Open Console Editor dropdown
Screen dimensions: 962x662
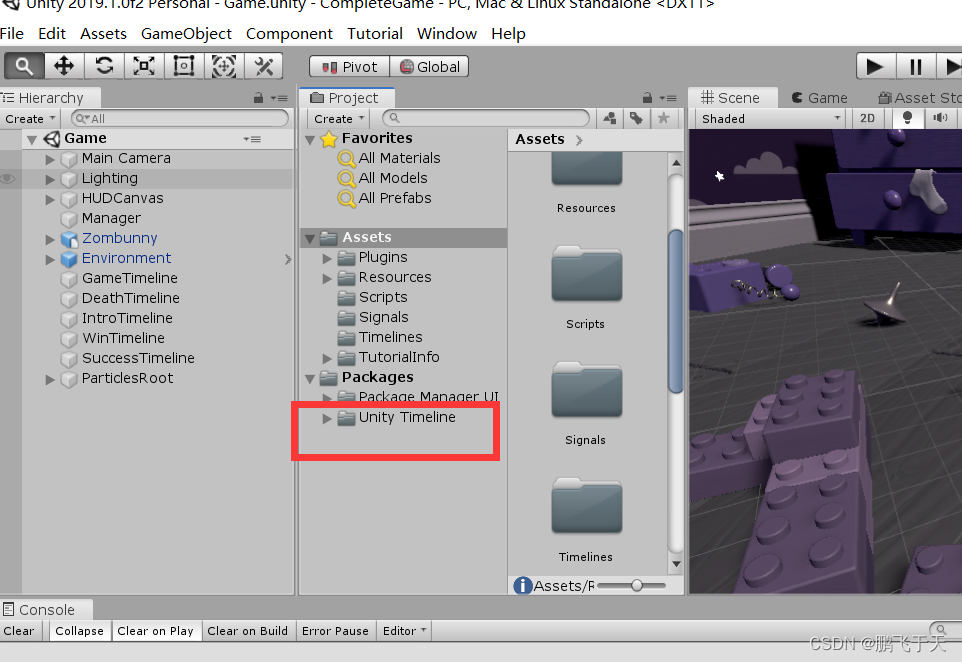tap(404, 631)
